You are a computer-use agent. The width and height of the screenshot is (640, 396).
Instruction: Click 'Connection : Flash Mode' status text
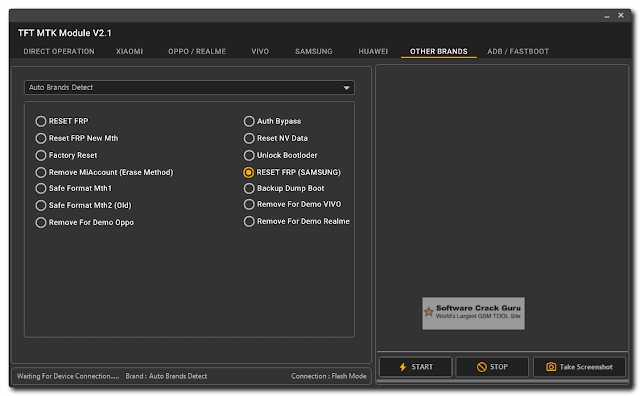point(329,376)
